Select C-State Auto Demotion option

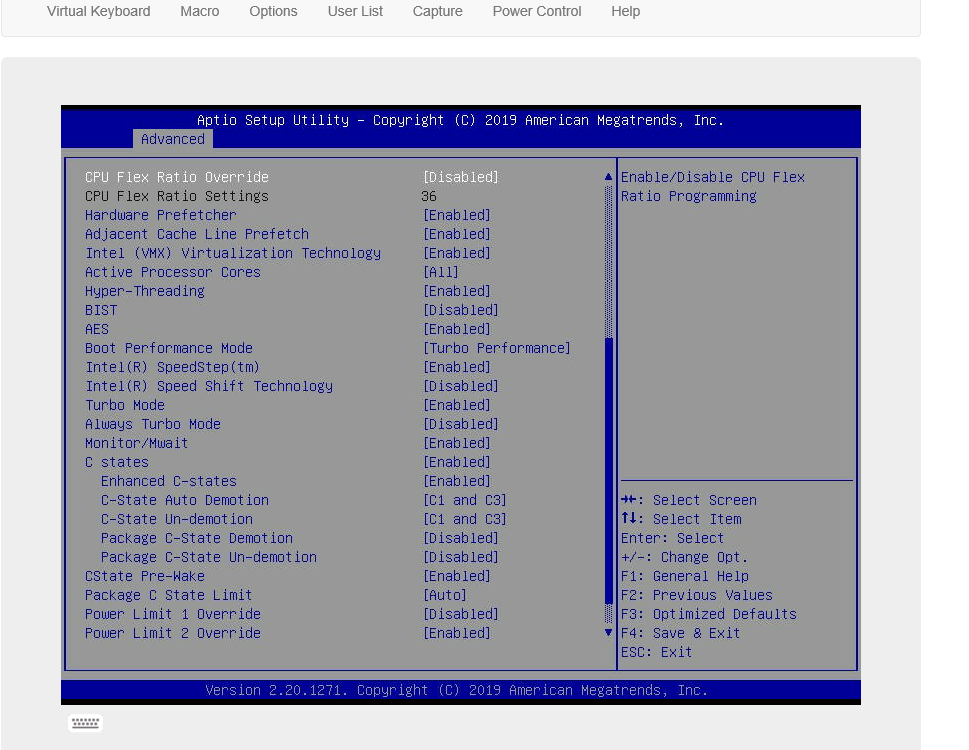(x=185, y=500)
